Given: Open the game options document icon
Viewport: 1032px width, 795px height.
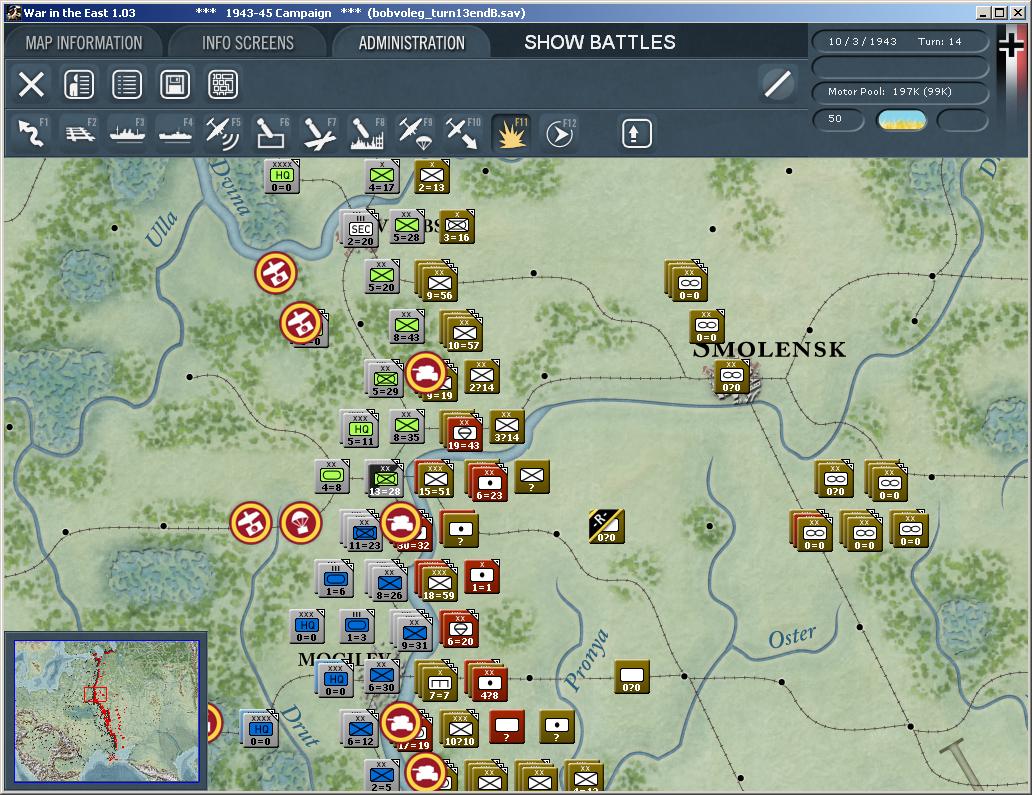Looking at the screenshot, I should point(79,85).
